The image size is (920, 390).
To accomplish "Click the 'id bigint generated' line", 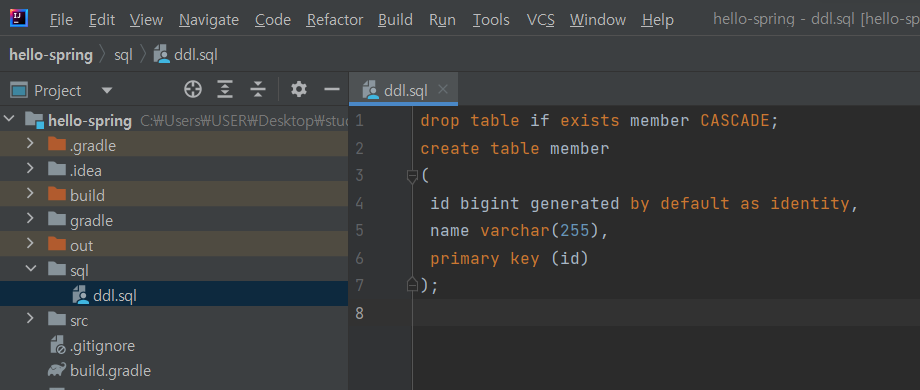I will click(644, 204).
